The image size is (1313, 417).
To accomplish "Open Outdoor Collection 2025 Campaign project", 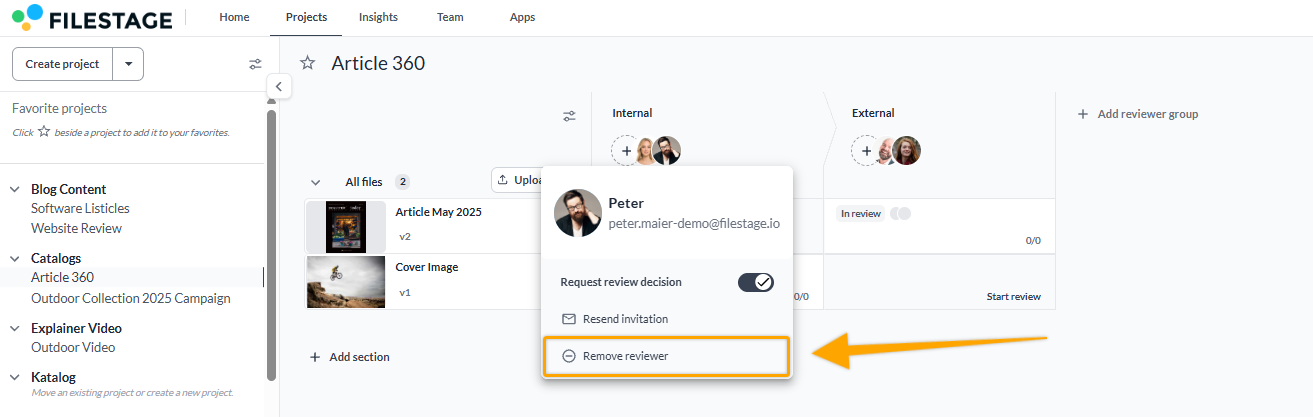I will click(x=131, y=298).
